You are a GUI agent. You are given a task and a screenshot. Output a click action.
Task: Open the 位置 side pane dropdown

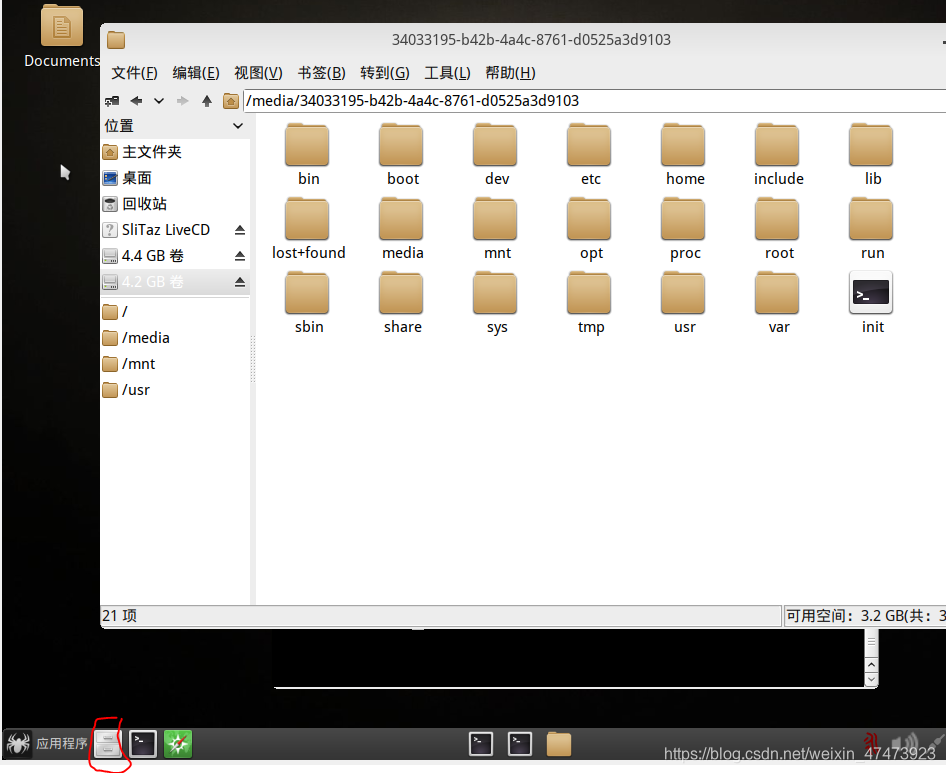[238, 126]
